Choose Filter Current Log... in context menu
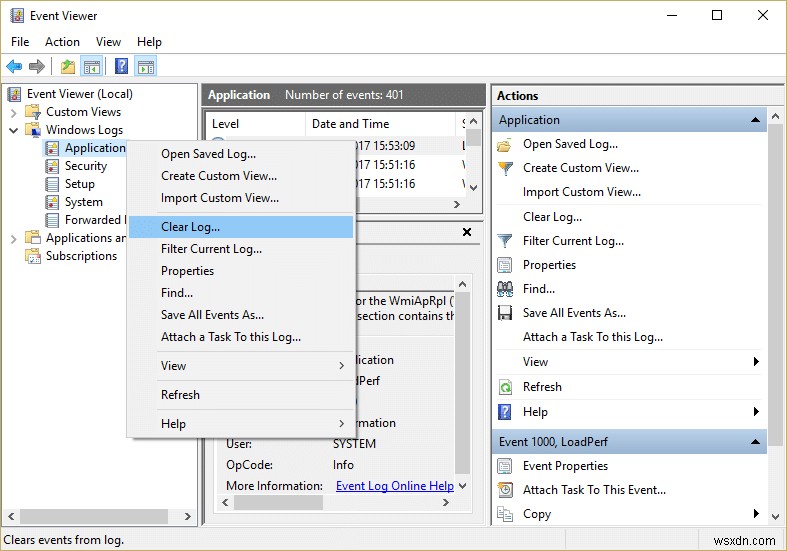Image resolution: width=787 pixels, height=551 pixels. click(x=241, y=249)
